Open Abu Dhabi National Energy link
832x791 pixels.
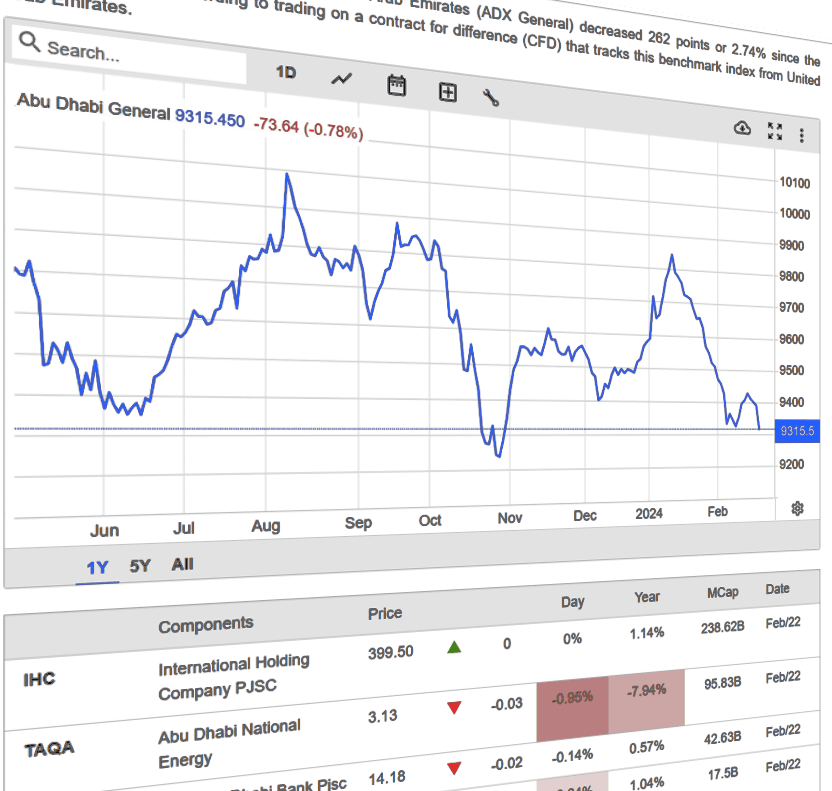(229, 744)
